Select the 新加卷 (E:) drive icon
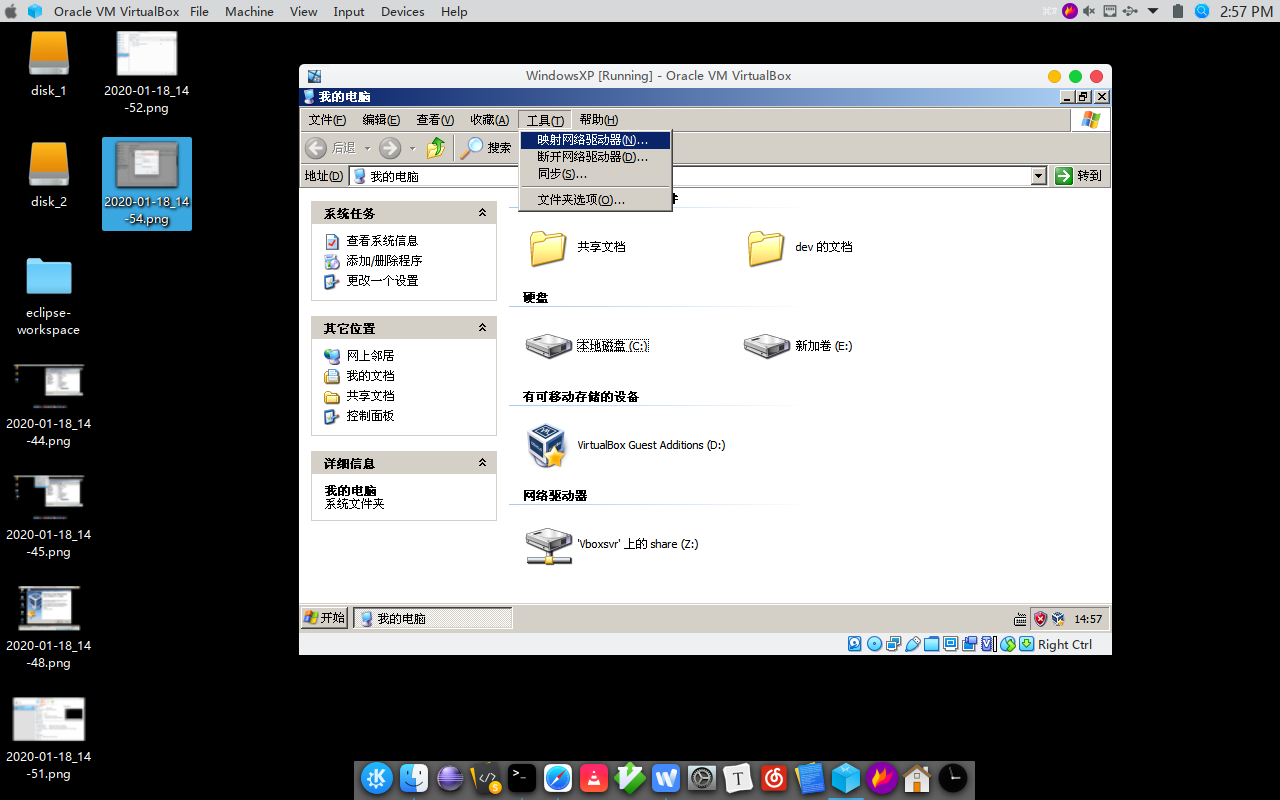Image resolution: width=1280 pixels, height=800 pixels. tap(767, 346)
